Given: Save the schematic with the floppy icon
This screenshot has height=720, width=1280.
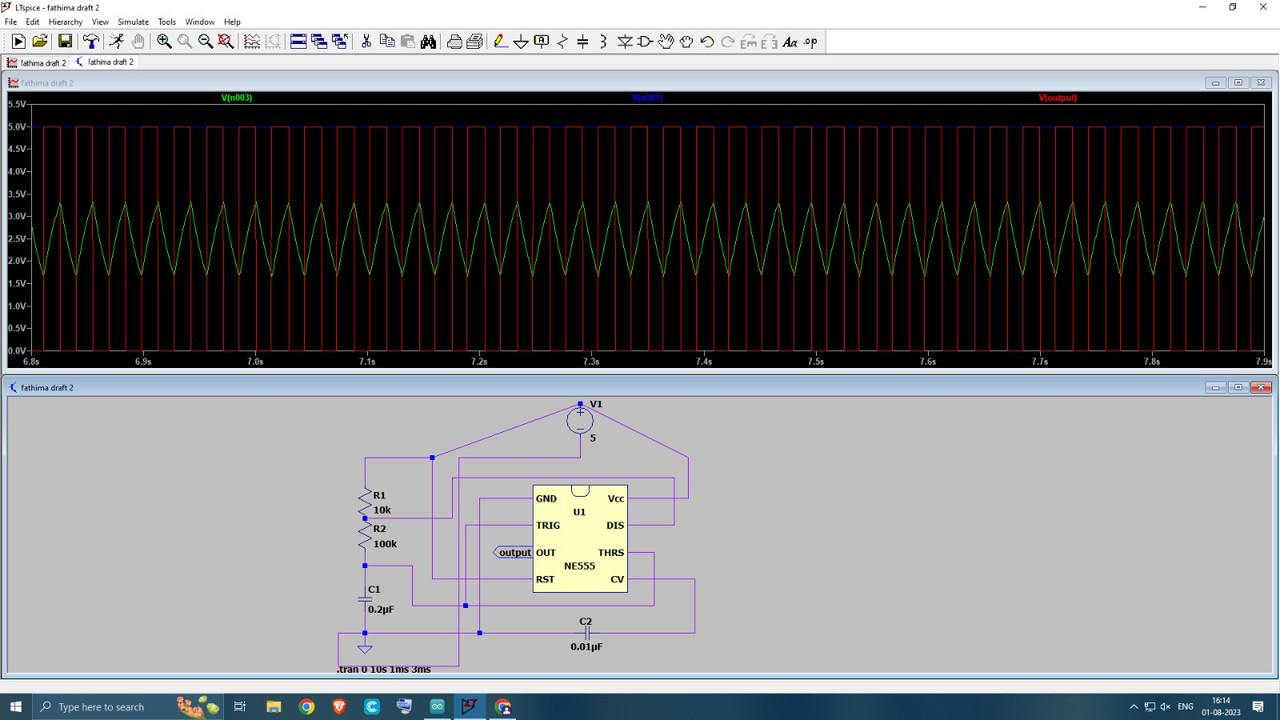Looking at the screenshot, I should [65, 41].
